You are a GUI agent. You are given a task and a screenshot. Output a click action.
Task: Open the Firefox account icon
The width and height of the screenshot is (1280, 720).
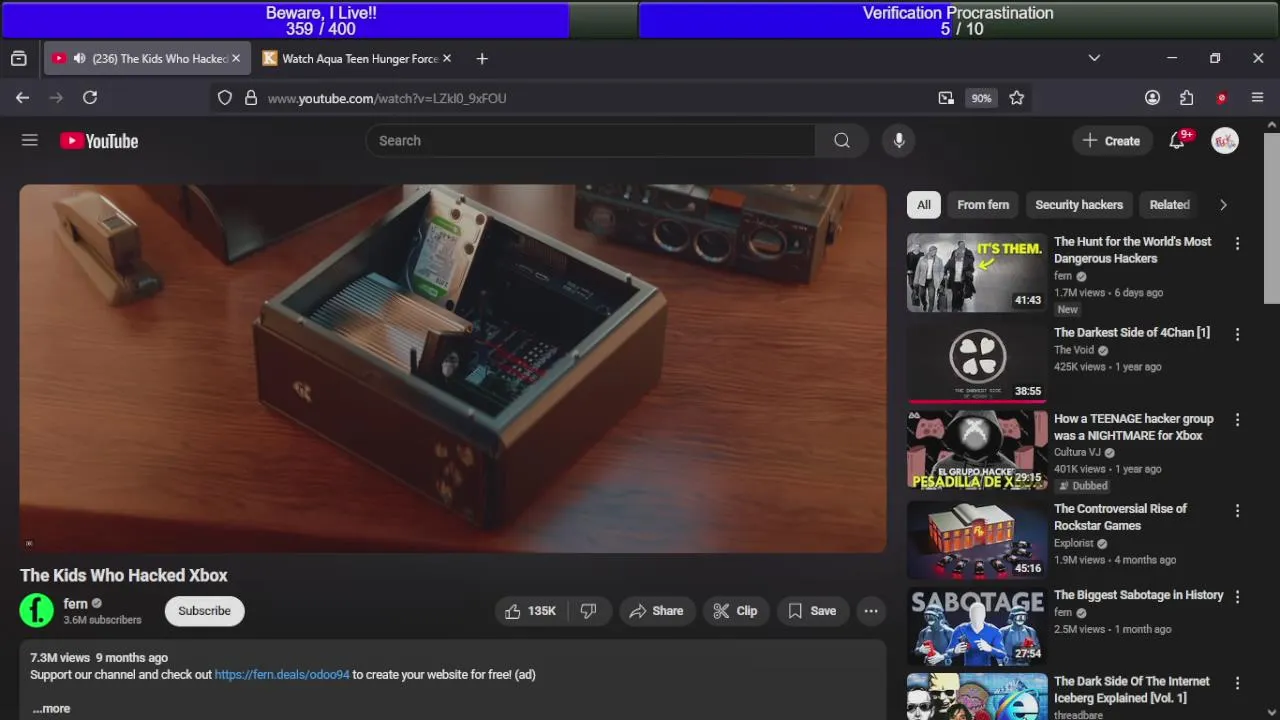pyautogui.click(x=1153, y=98)
